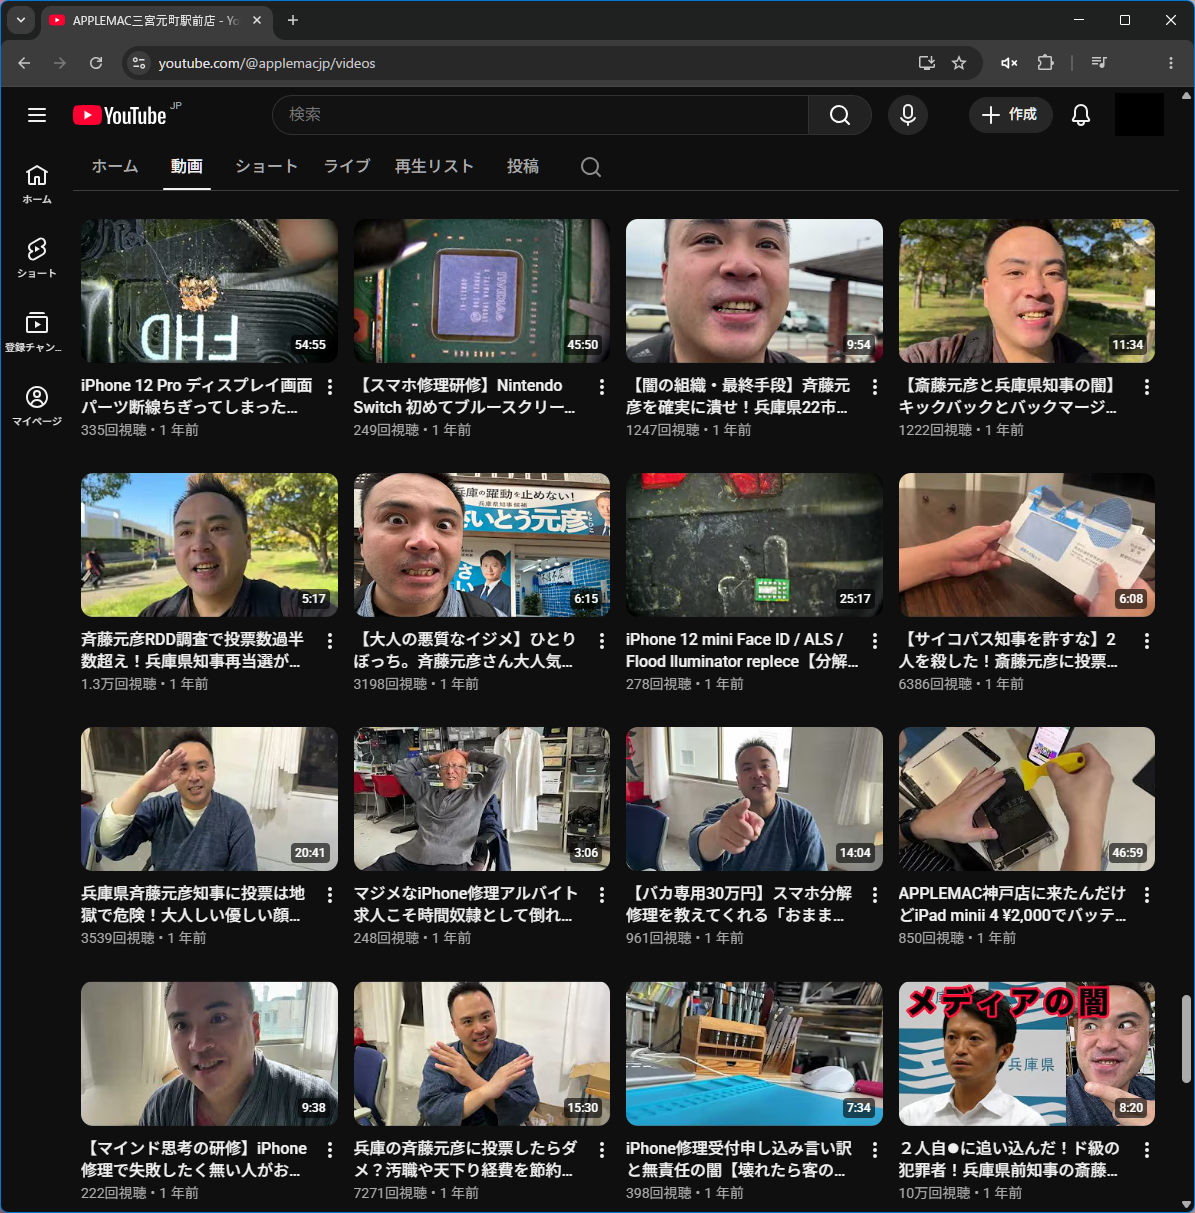Open the YouTube hamburger guide menu
The height and width of the screenshot is (1213, 1195).
click(37, 115)
